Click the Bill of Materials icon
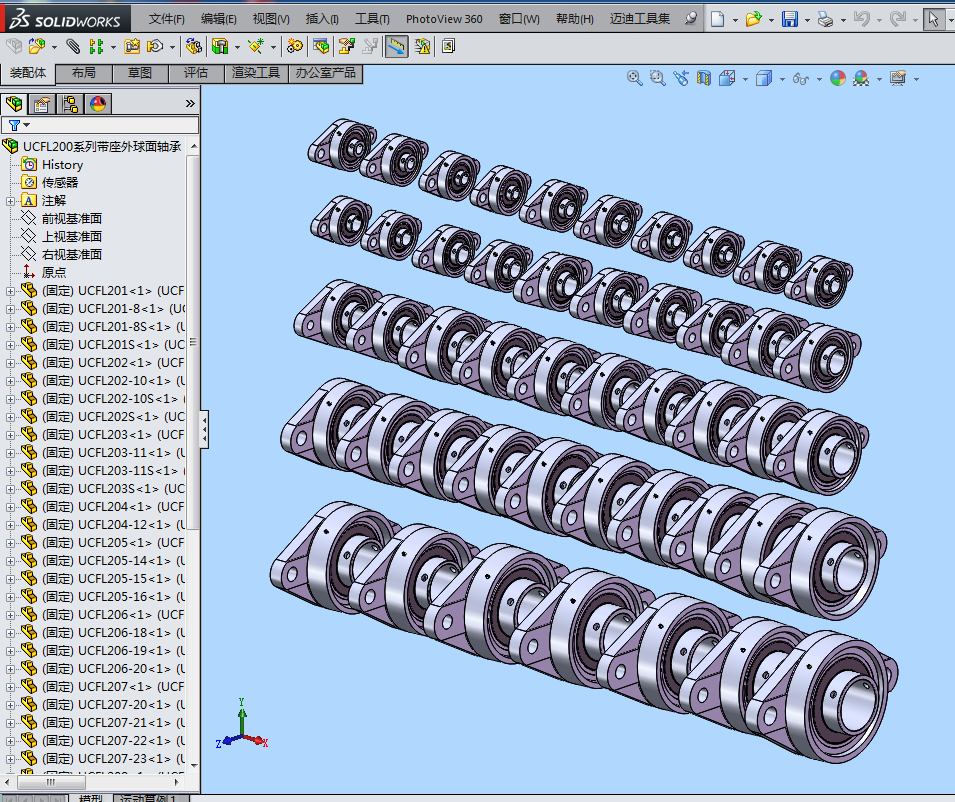This screenshot has height=802, width=955. pos(321,46)
